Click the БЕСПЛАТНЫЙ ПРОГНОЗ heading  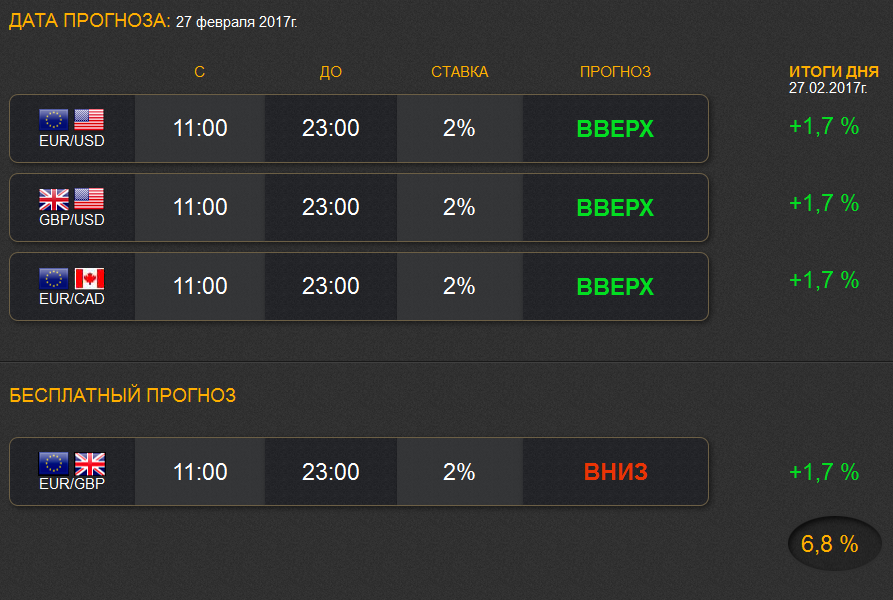coord(122,395)
